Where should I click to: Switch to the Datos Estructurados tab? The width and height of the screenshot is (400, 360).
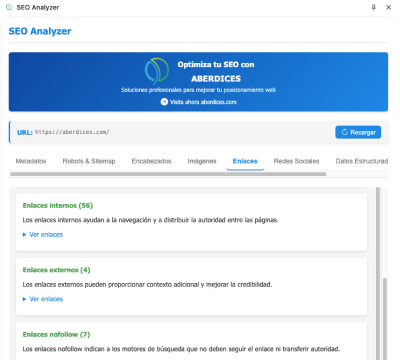coord(362,161)
